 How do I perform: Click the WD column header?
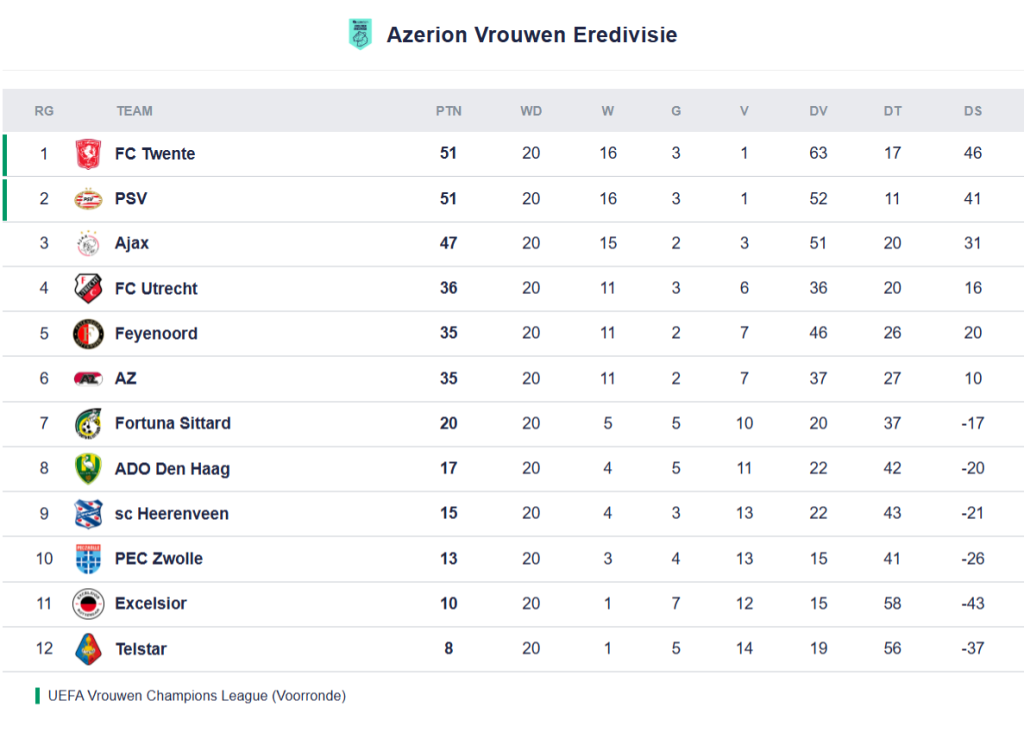[x=531, y=111]
